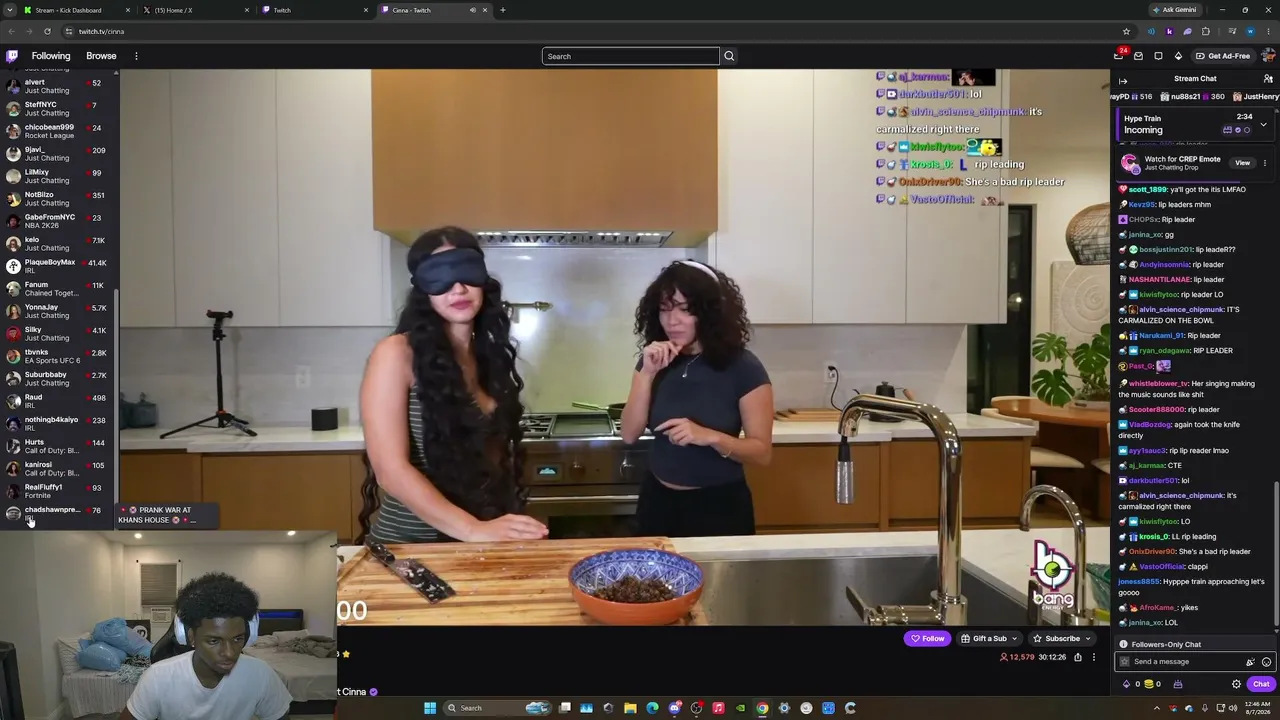Open File Explorer from the taskbar
The image size is (1280, 720).
(630, 708)
